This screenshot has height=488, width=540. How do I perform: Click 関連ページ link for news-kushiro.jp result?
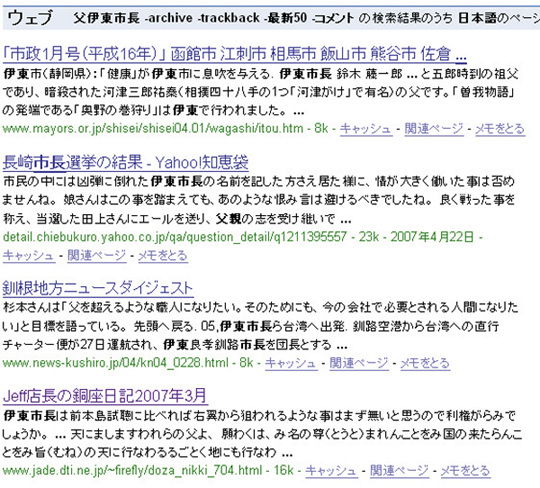coord(359,363)
